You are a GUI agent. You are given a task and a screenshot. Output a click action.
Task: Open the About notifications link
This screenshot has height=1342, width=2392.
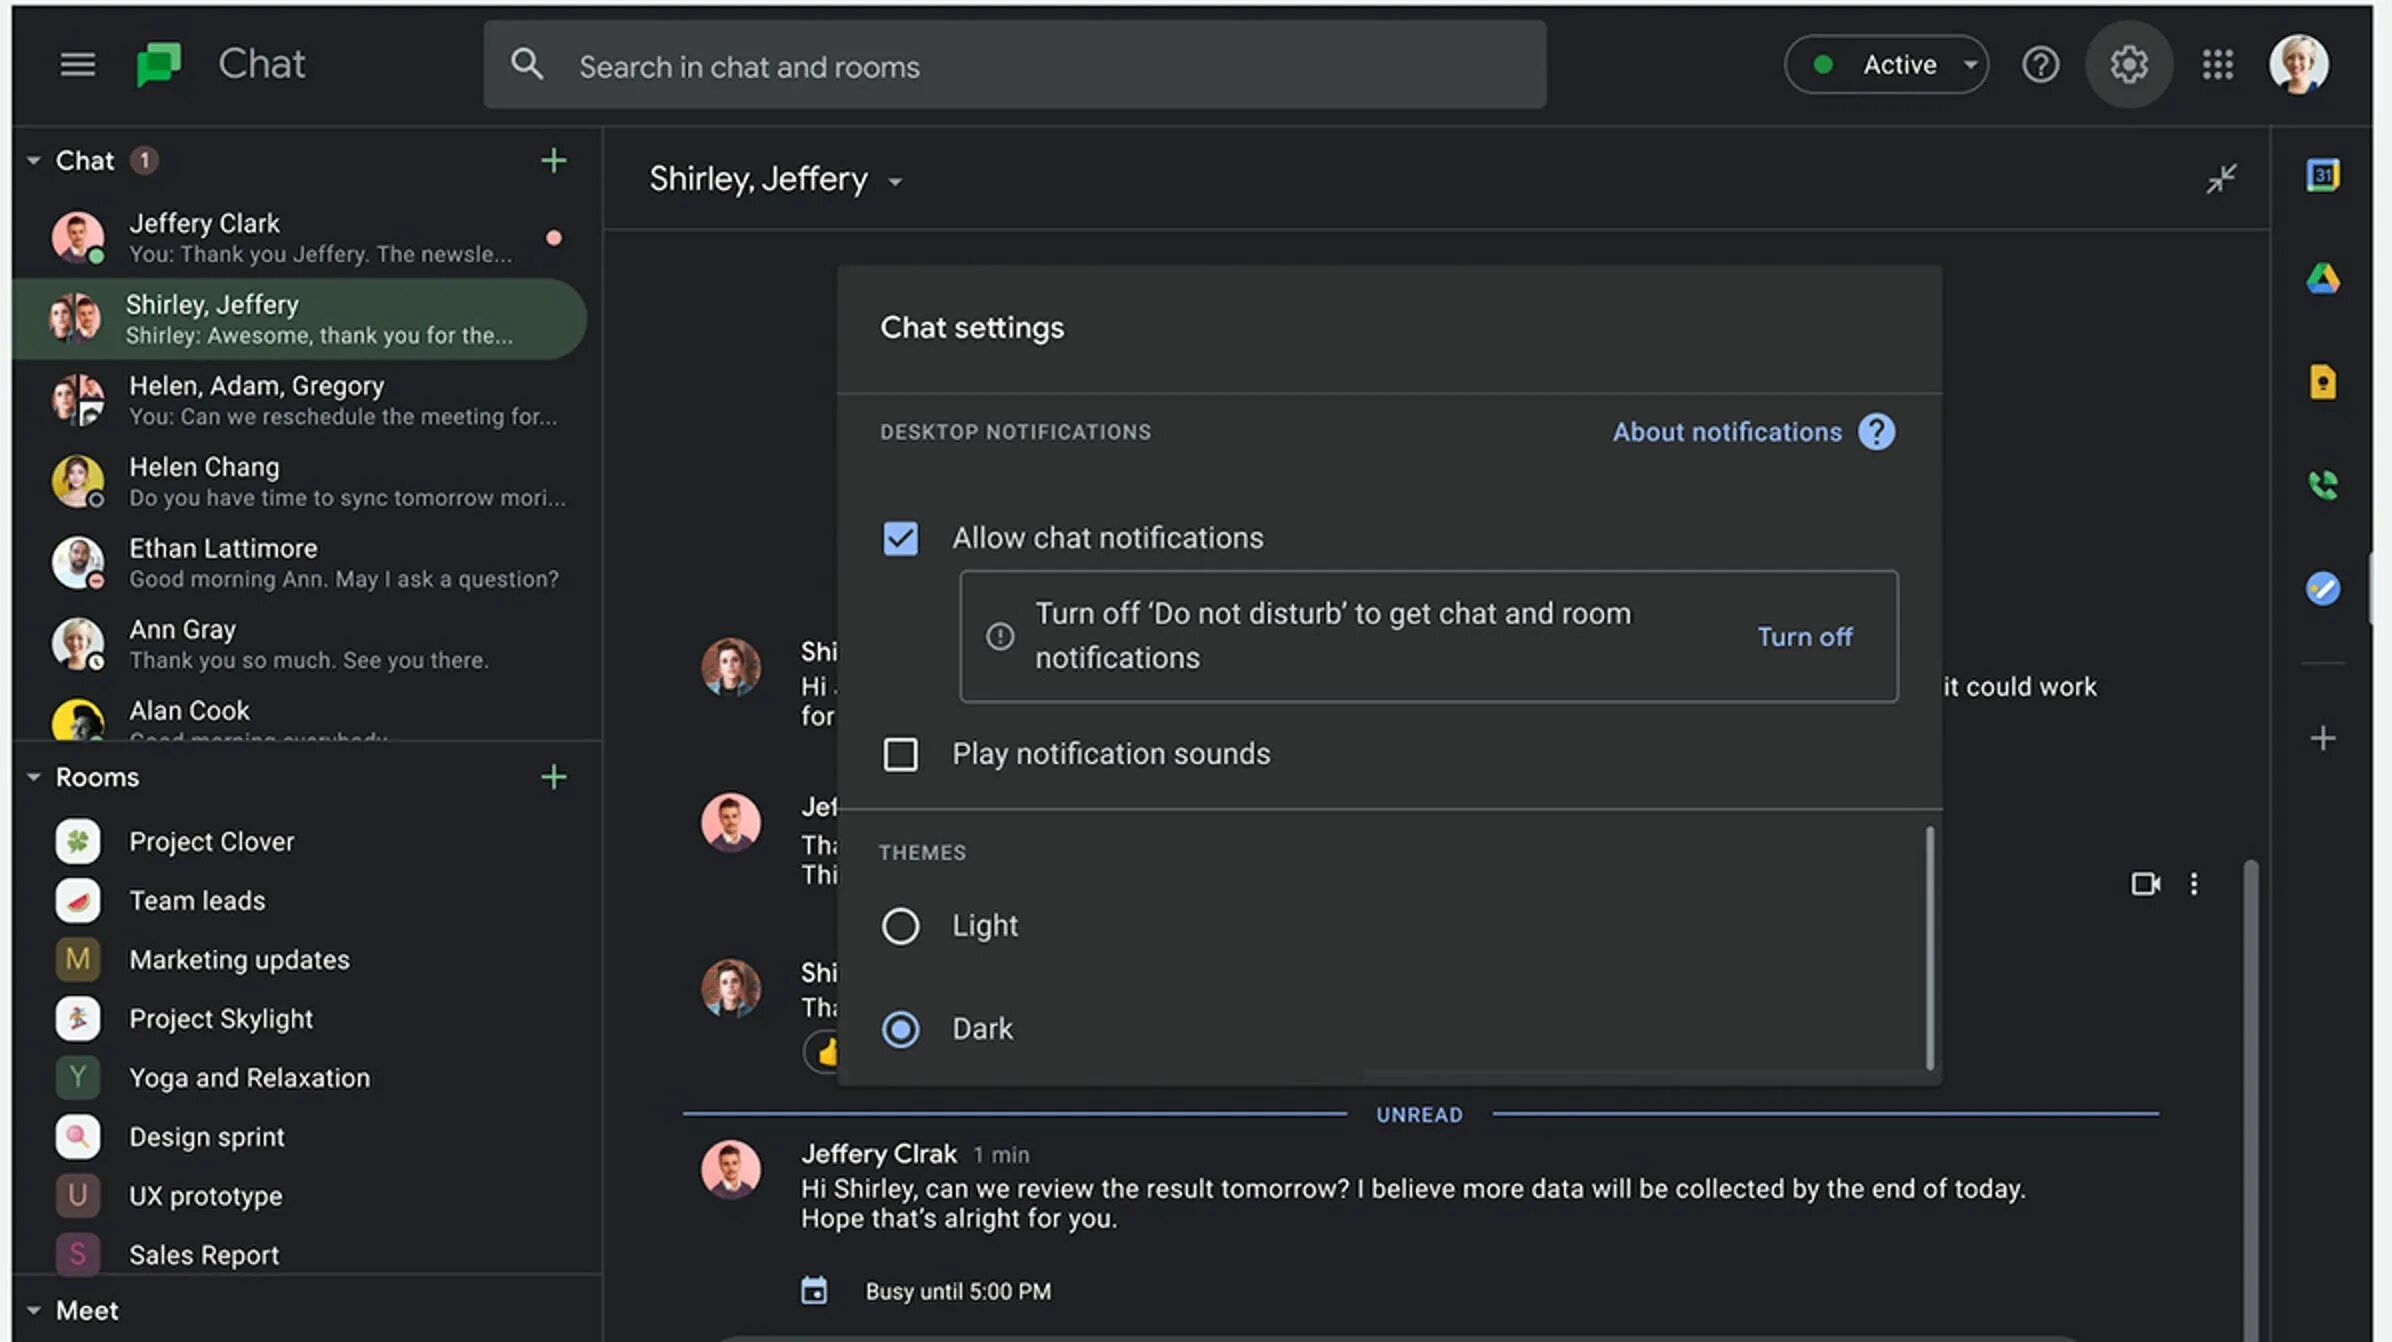click(x=1726, y=432)
